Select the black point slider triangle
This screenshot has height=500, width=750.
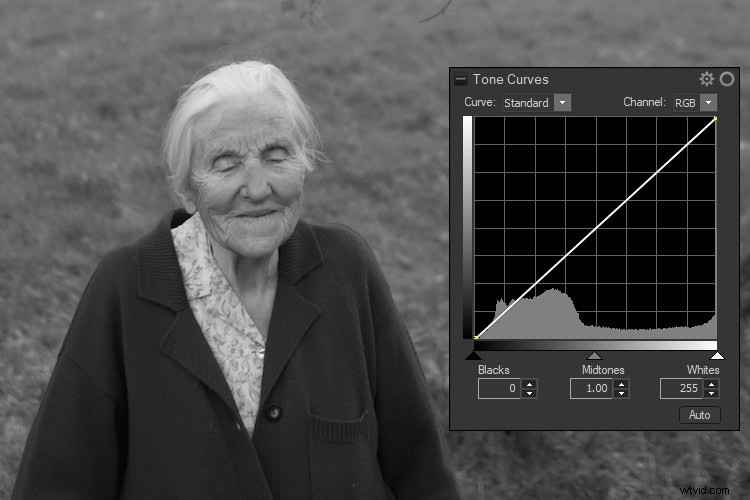point(474,356)
